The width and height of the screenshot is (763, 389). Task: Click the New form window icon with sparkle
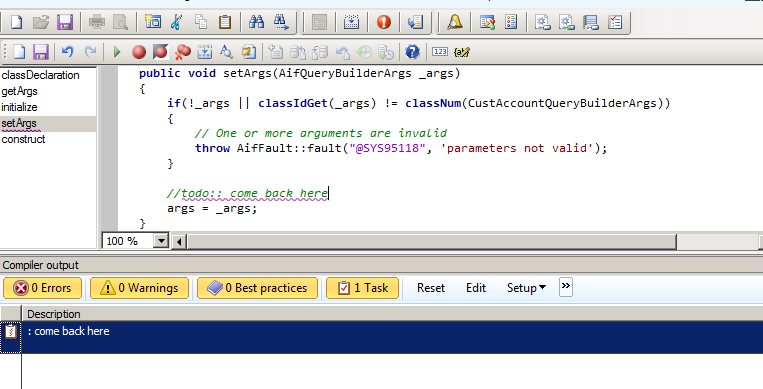click(x=153, y=22)
